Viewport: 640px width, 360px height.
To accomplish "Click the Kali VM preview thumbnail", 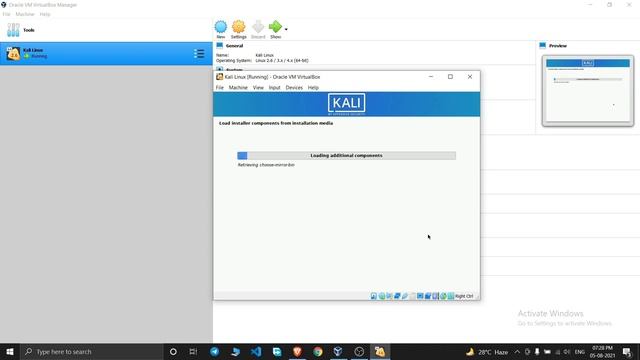I will tap(588, 91).
